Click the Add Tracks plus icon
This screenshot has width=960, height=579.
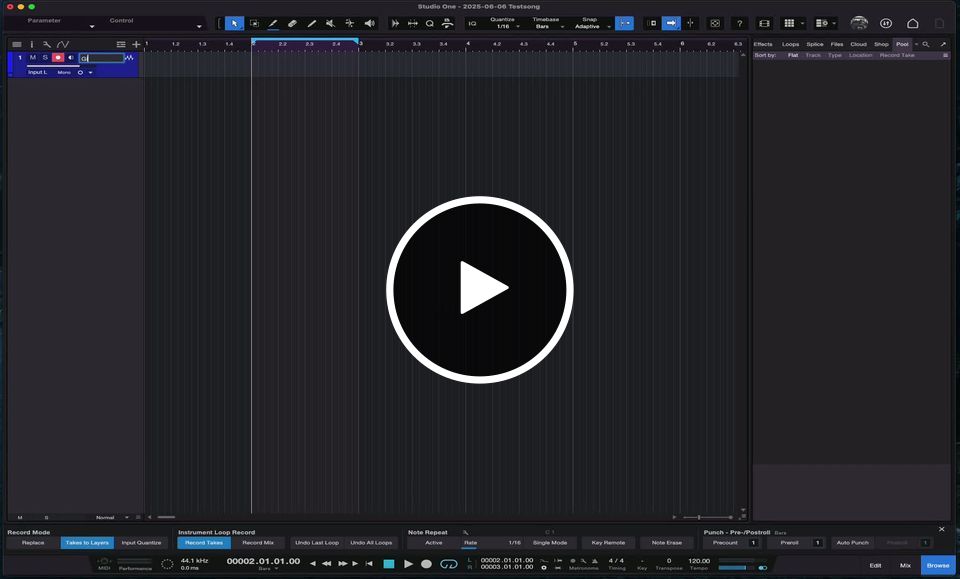136,44
